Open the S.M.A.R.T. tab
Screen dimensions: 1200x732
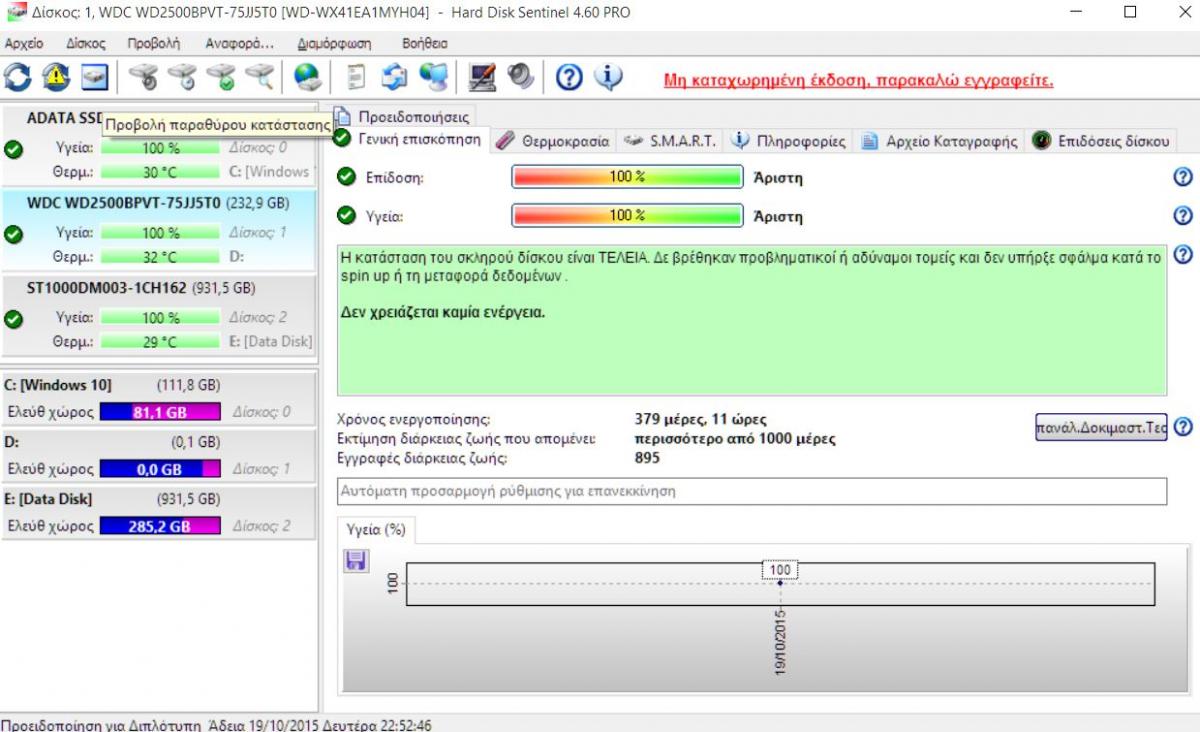pyautogui.click(x=670, y=141)
